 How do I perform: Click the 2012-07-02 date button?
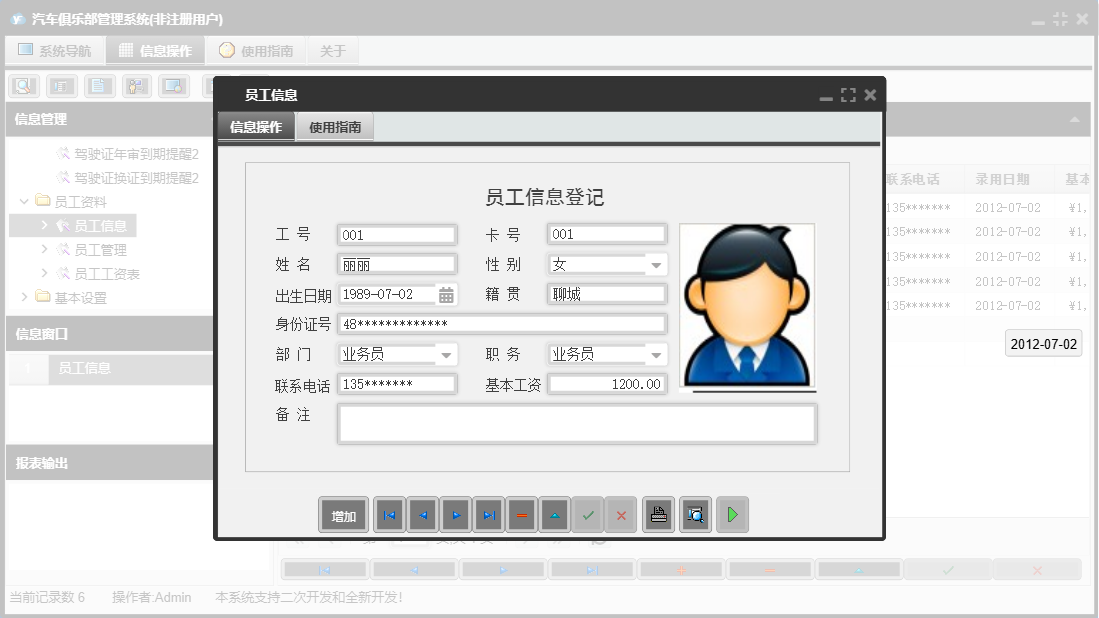tap(1043, 344)
